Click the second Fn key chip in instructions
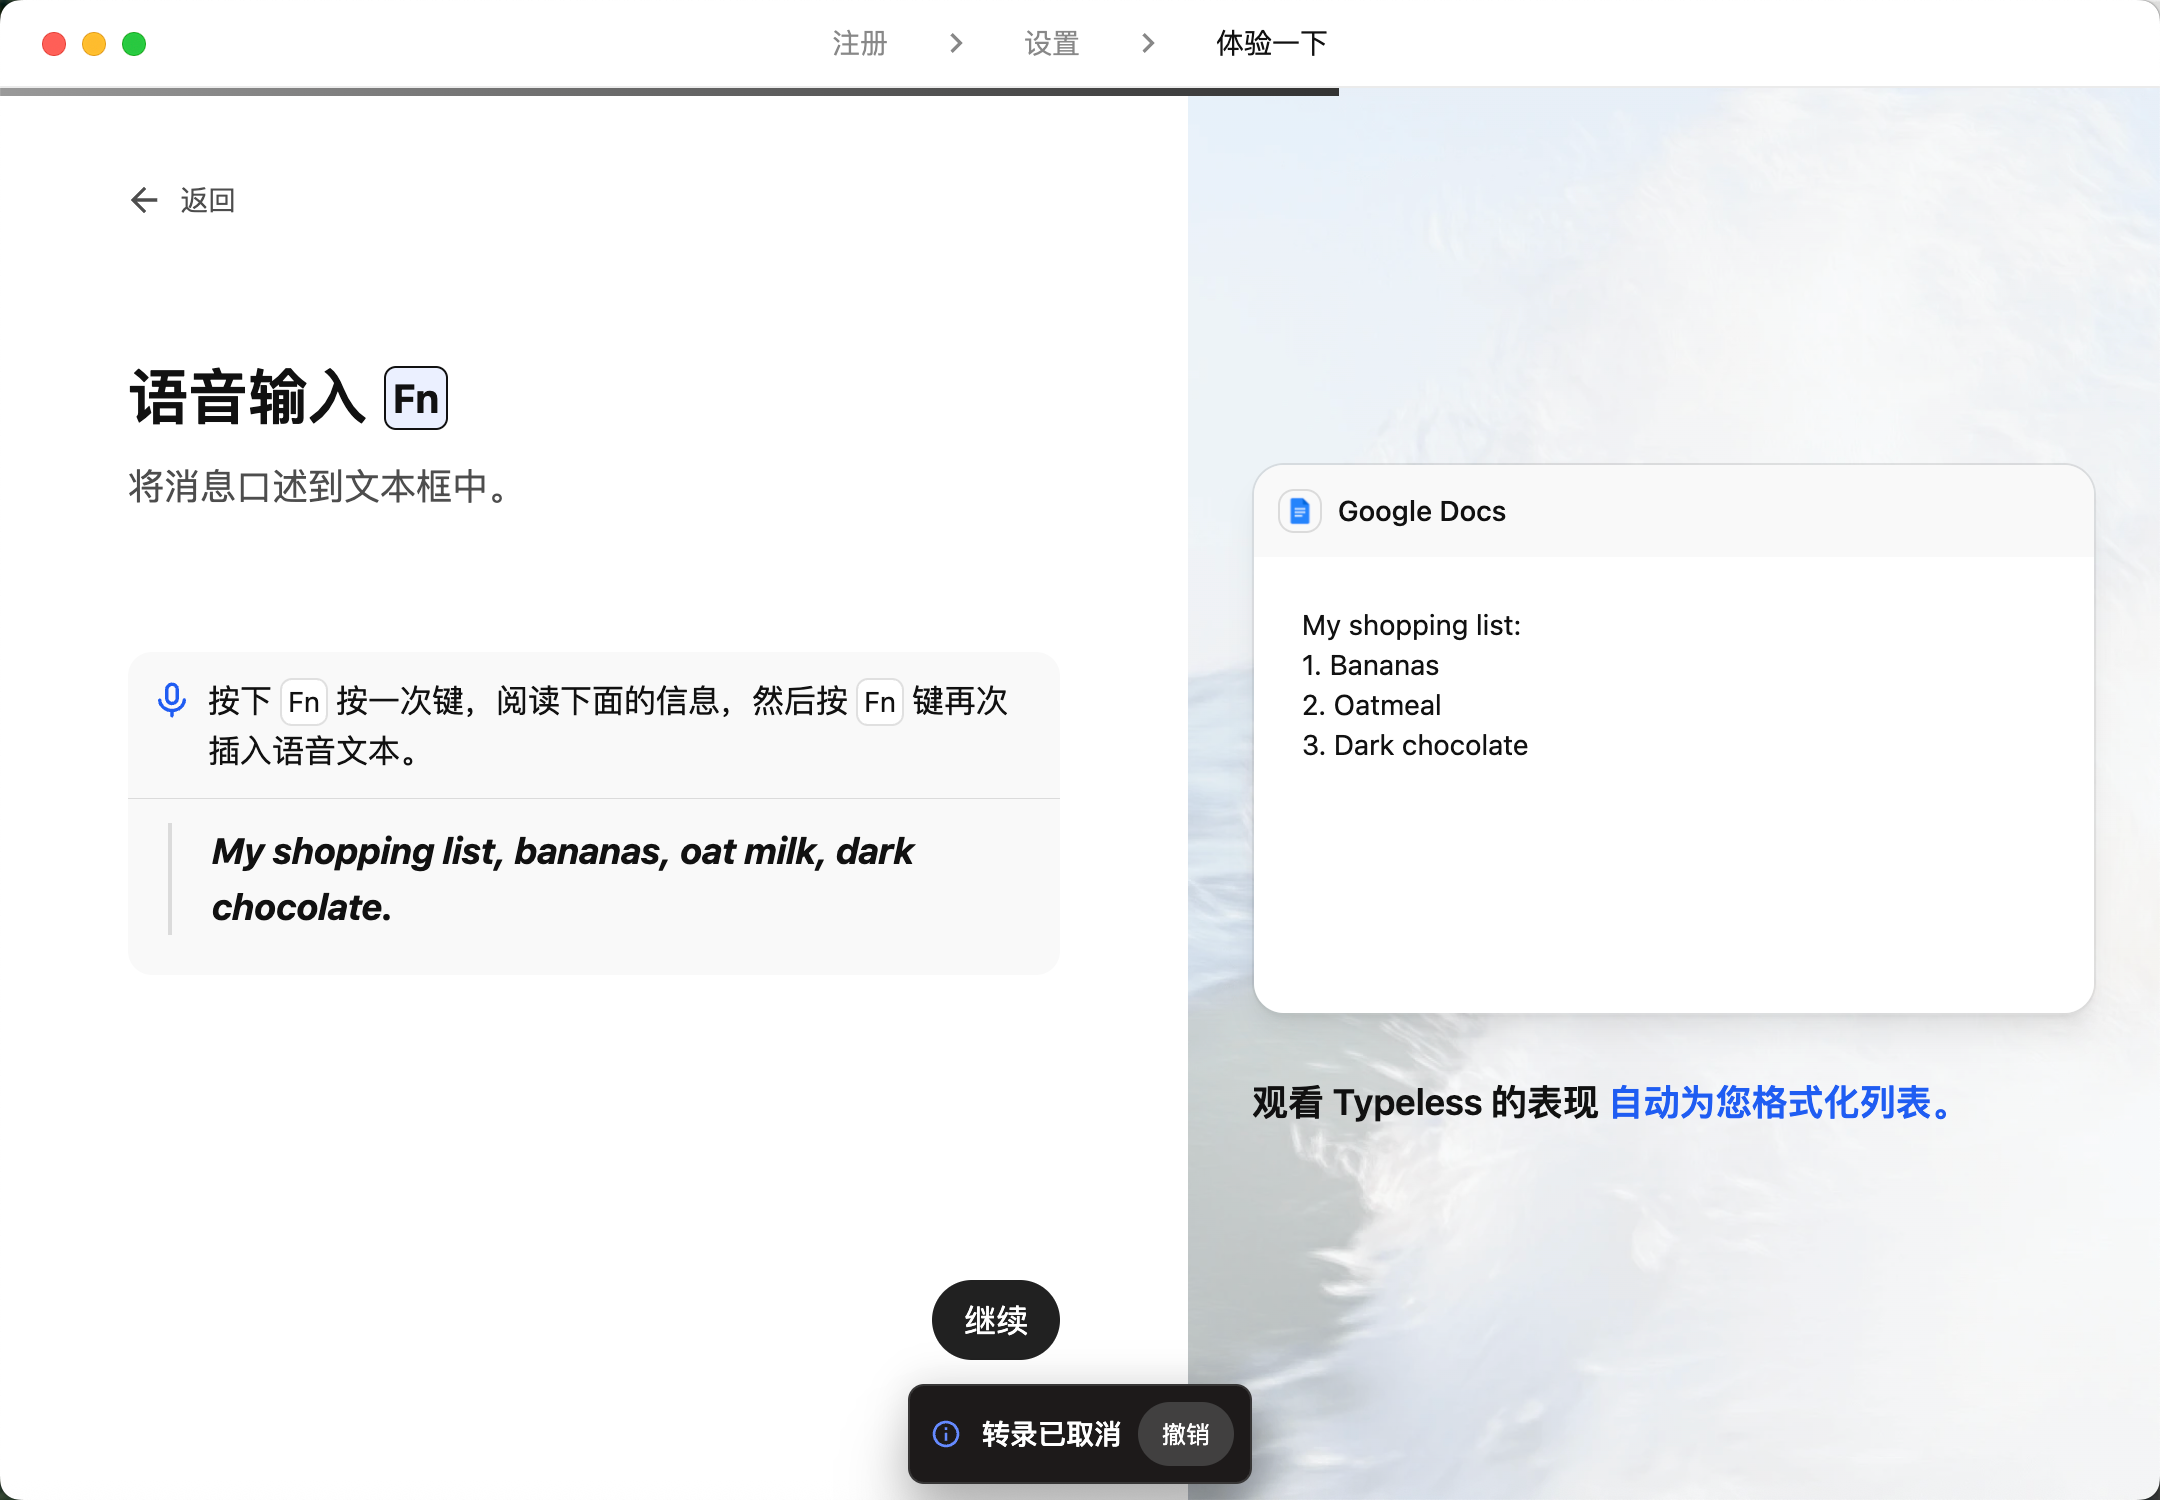This screenshot has width=2160, height=1500. pos(879,702)
